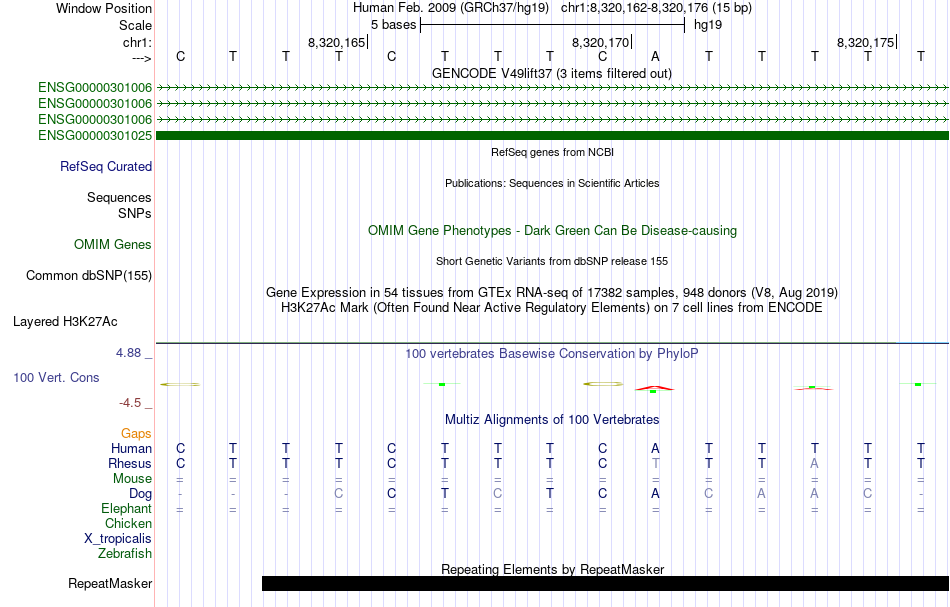Click the "RepeatMasker" track label
950x607 pixels.
pyautogui.click(x=110, y=584)
